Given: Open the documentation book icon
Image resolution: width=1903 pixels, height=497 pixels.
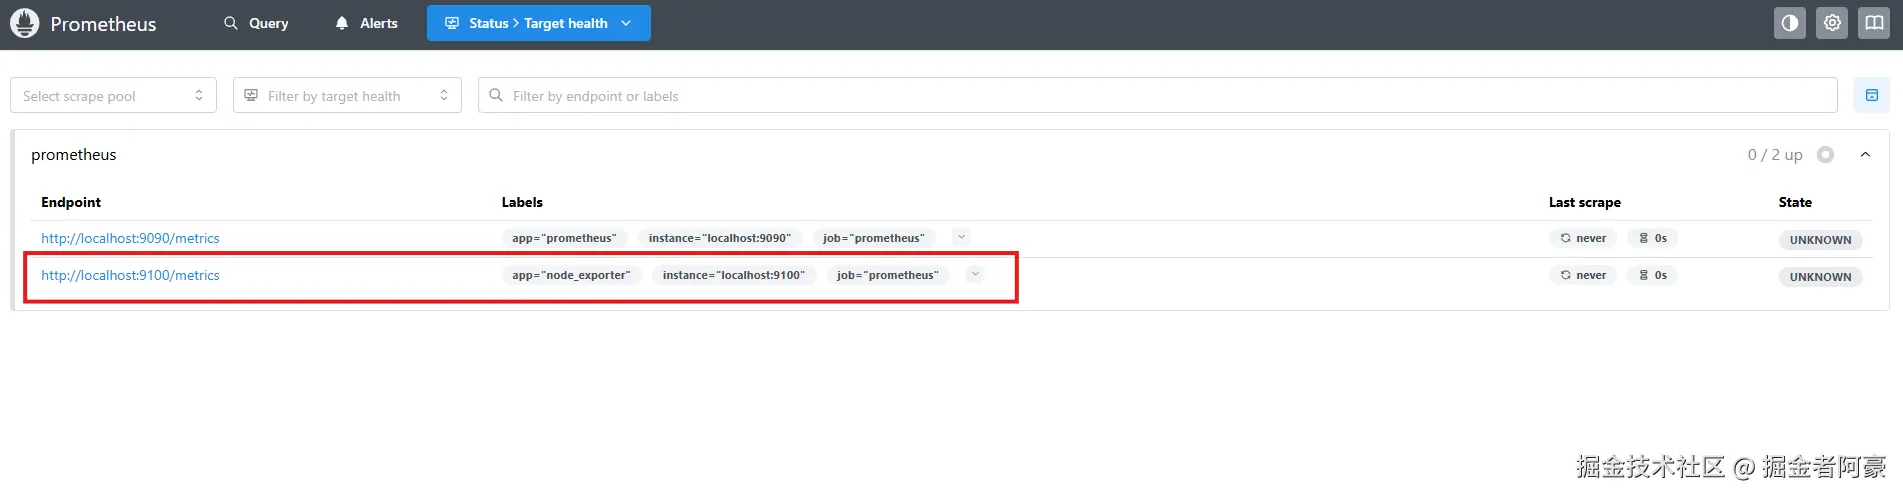Looking at the screenshot, I should click(1873, 23).
